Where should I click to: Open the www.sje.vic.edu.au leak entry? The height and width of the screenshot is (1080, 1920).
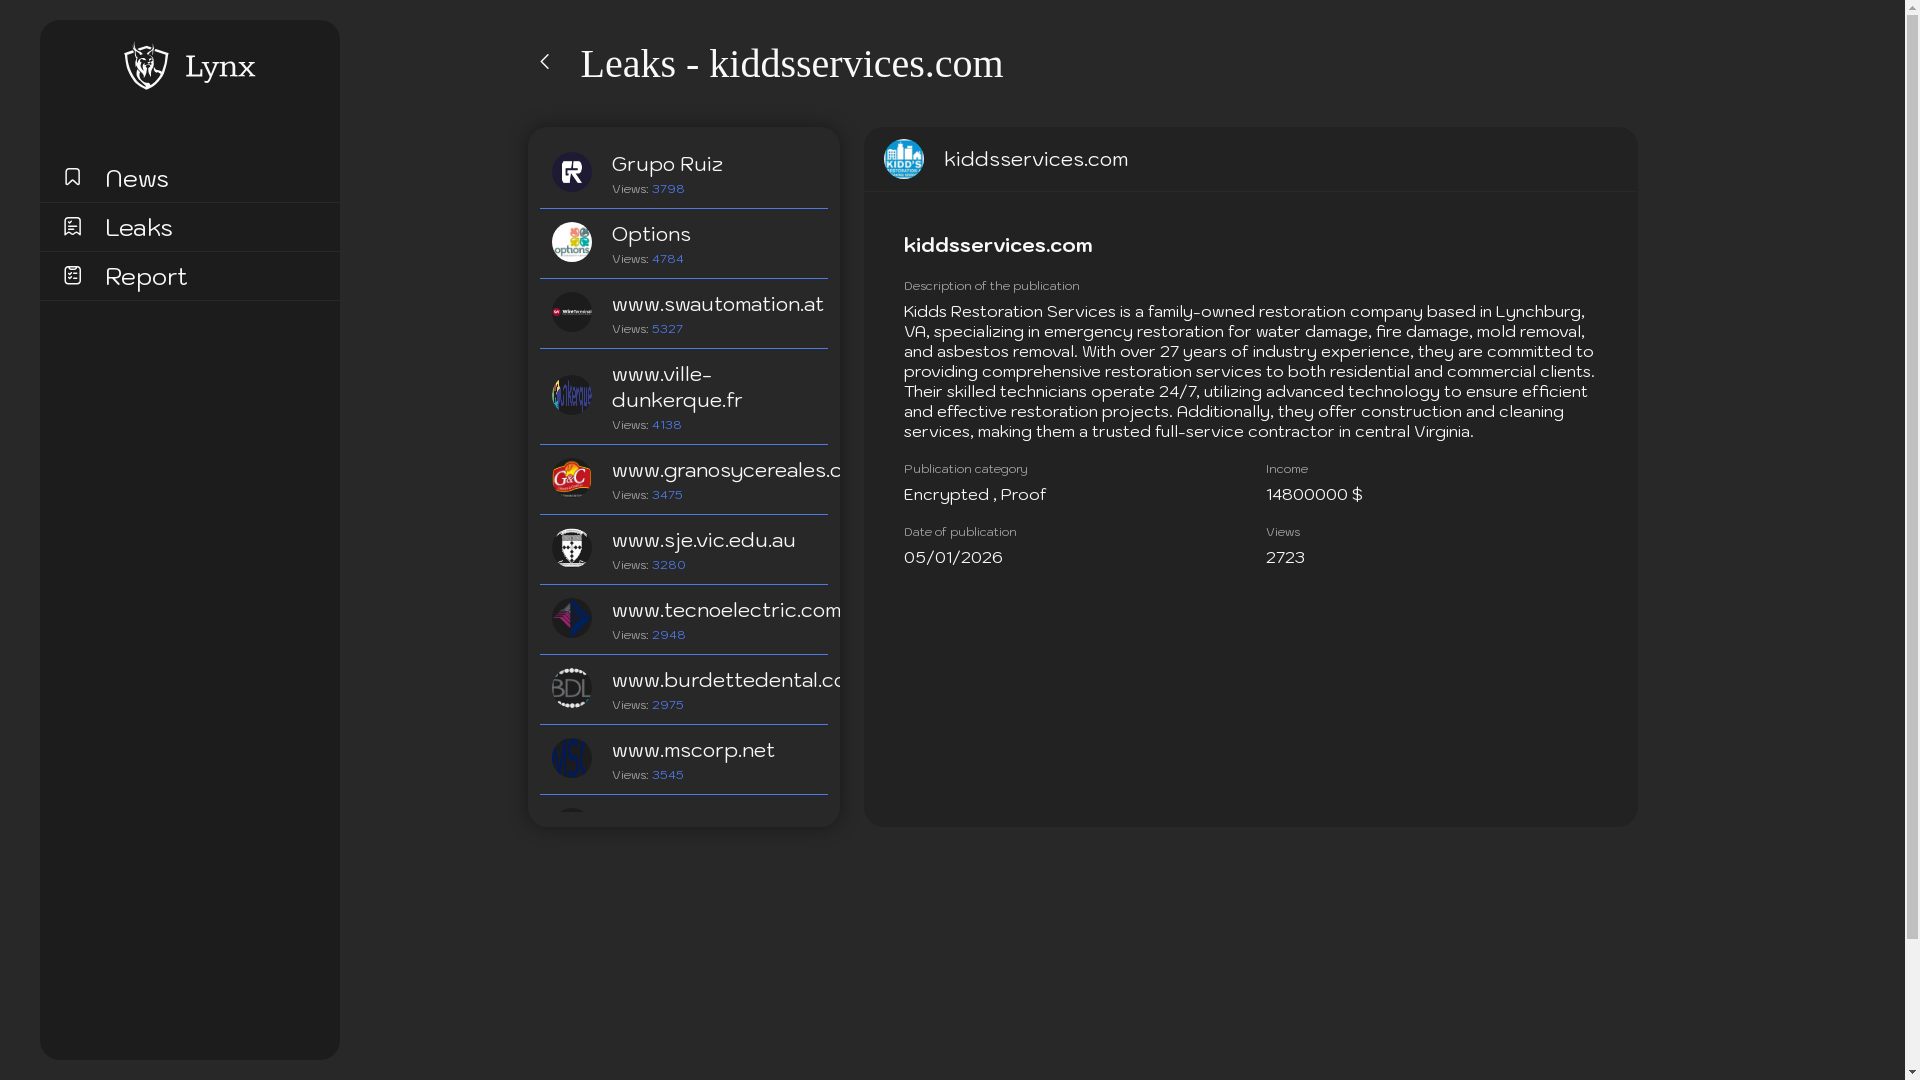(x=703, y=541)
